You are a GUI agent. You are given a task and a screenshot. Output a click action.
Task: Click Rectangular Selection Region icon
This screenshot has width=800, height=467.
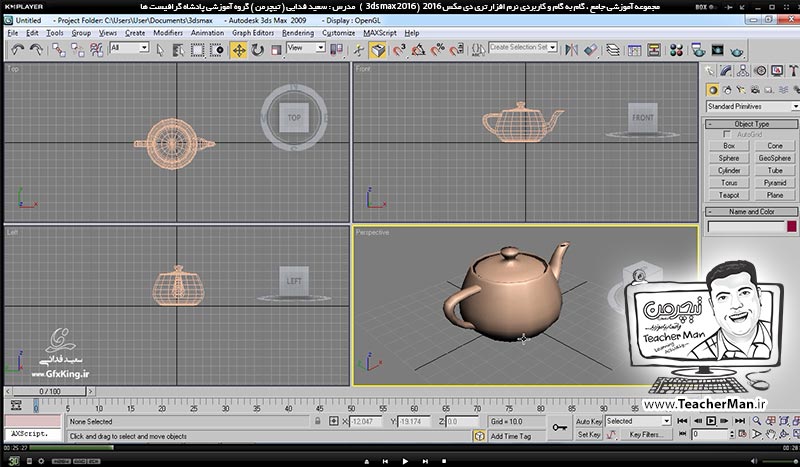click(197, 50)
